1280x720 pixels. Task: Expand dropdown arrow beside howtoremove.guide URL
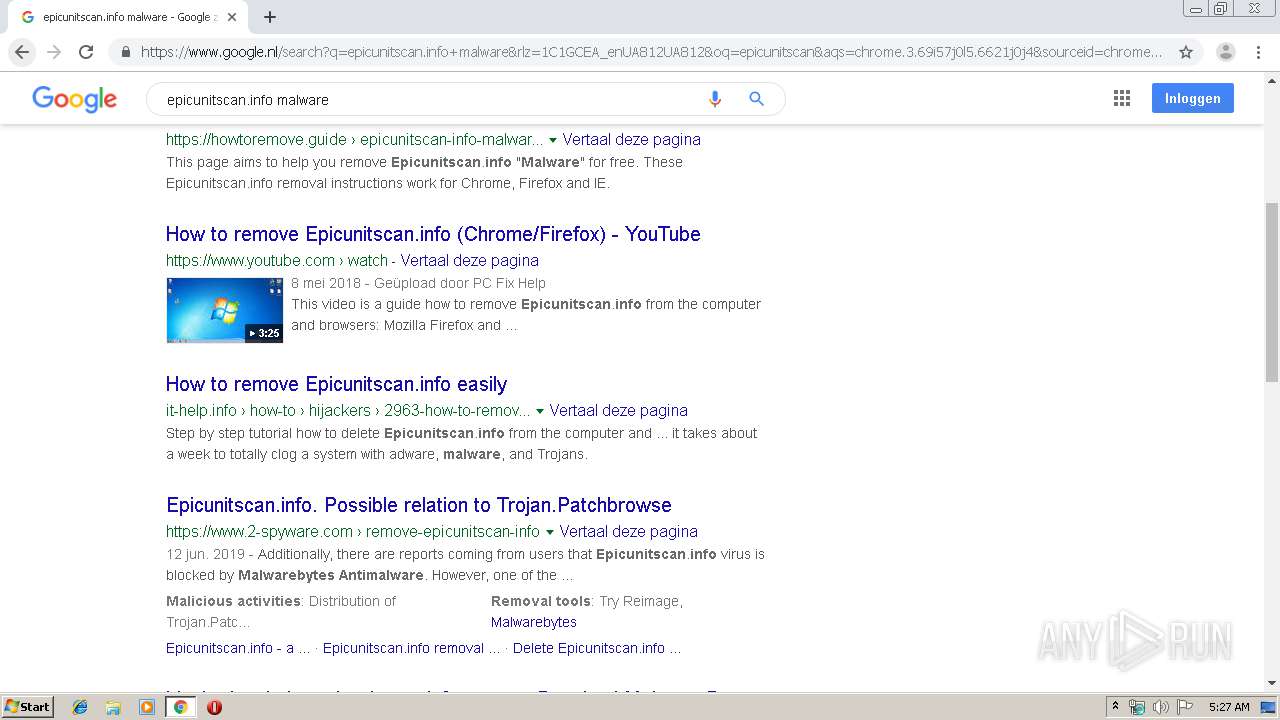[x=553, y=140]
